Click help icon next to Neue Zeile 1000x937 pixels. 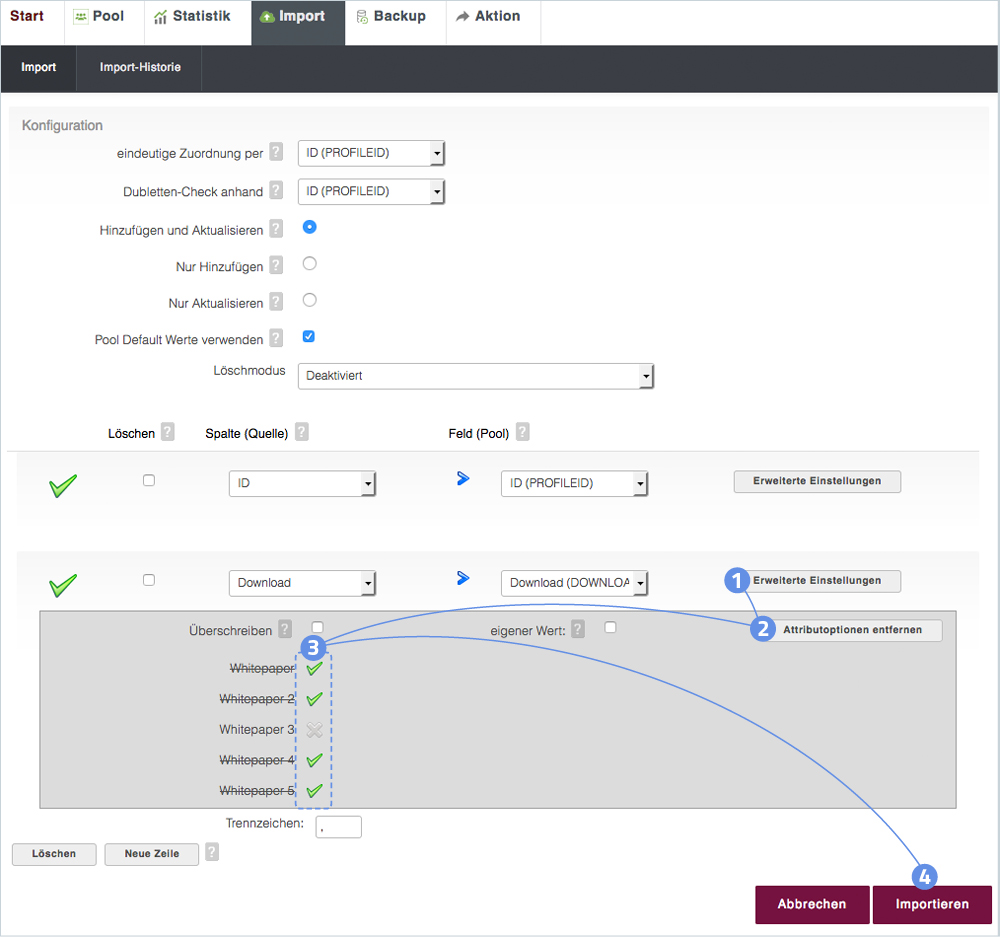[211, 852]
